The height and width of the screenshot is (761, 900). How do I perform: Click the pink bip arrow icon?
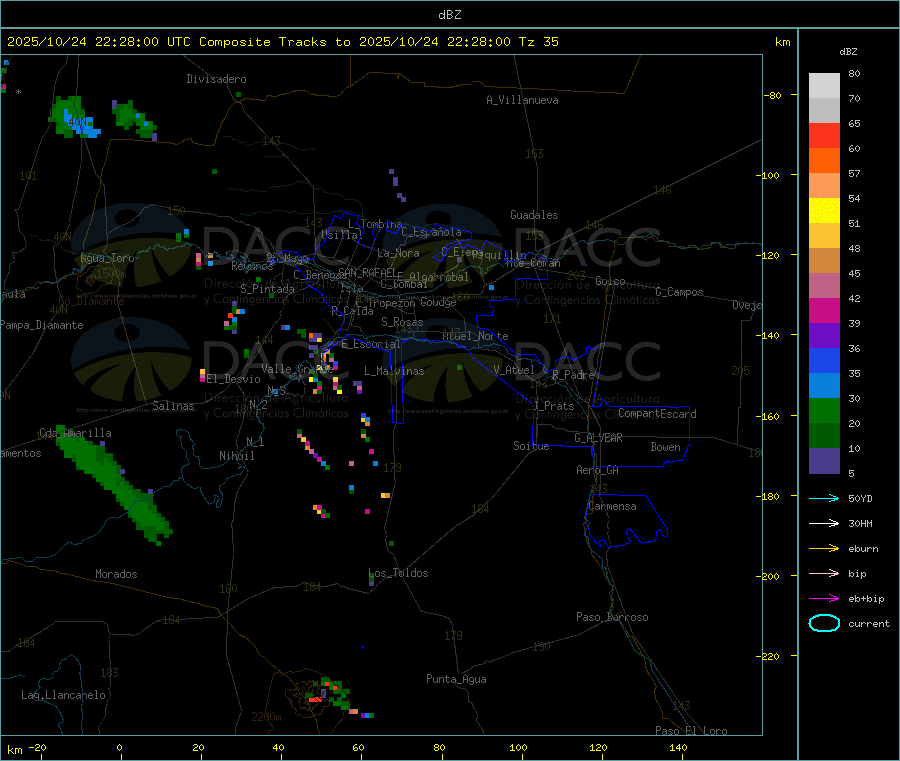tap(824, 573)
